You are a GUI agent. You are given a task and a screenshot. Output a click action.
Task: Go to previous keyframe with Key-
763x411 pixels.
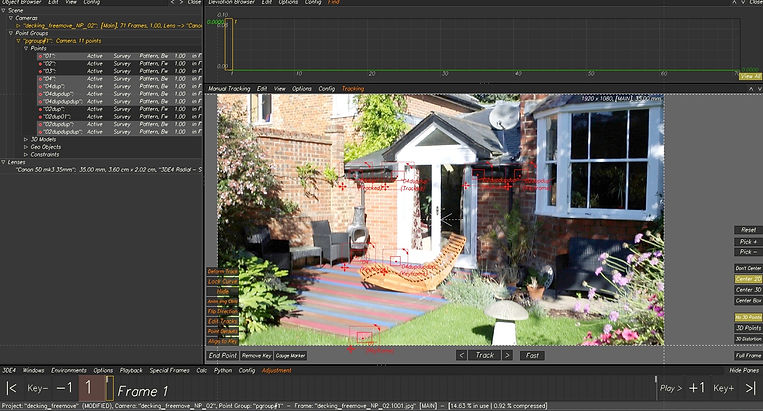pyautogui.click(x=37, y=388)
